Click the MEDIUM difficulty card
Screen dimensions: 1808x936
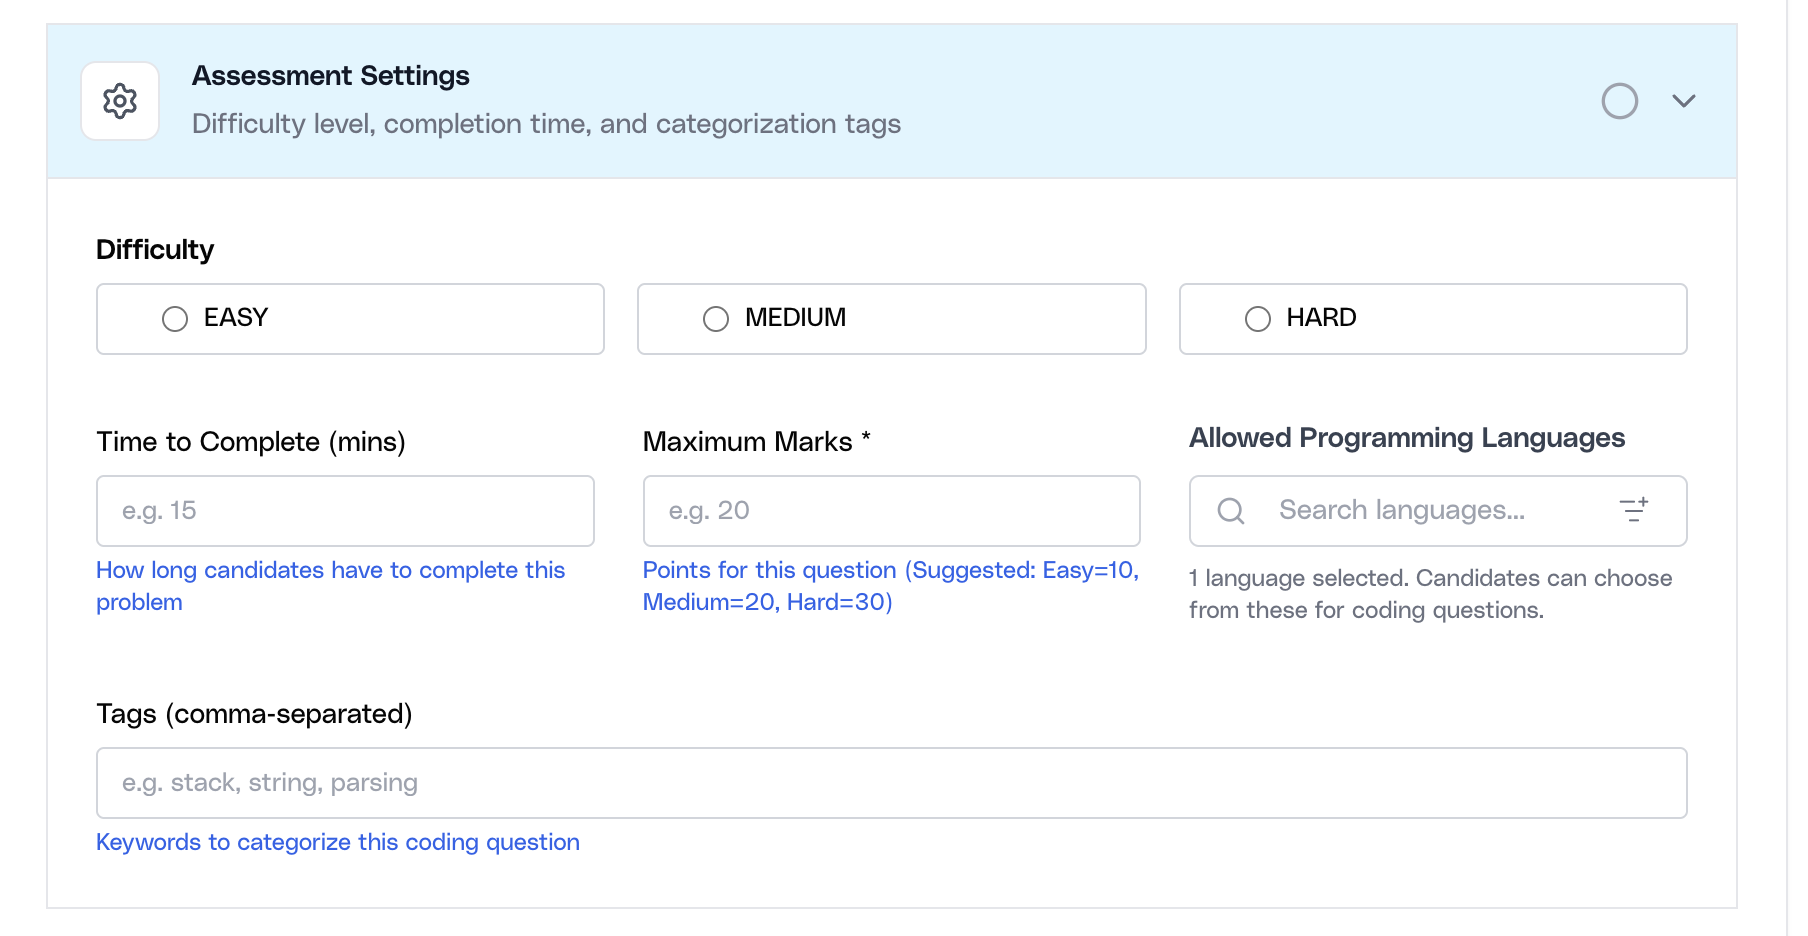[x=891, y=318]
